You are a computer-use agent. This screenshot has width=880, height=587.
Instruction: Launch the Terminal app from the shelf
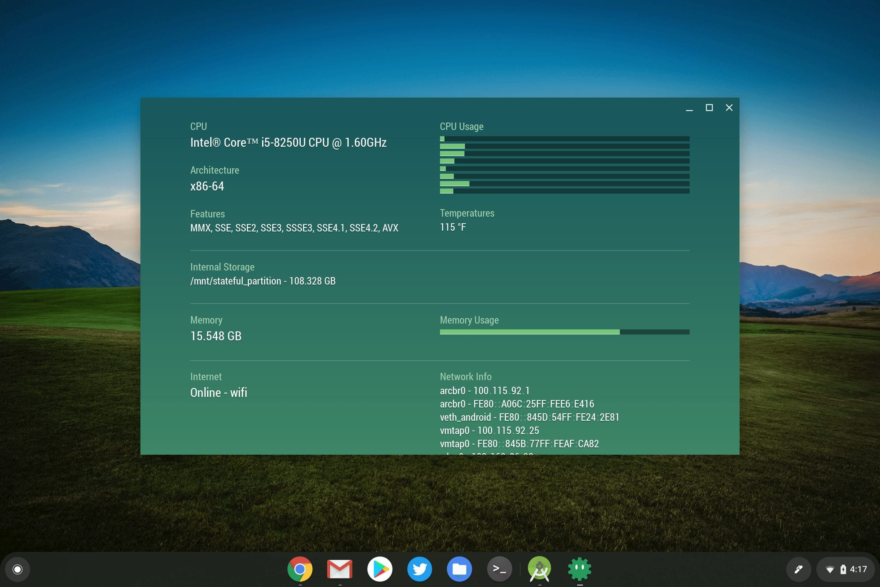[x=499, y=569]
